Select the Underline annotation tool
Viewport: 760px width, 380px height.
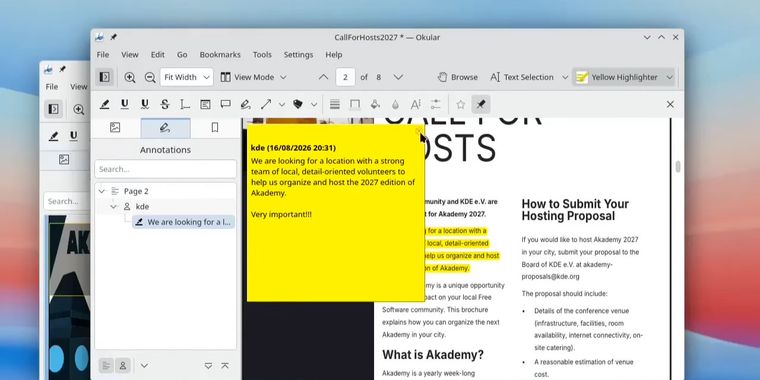click(125, 104)
